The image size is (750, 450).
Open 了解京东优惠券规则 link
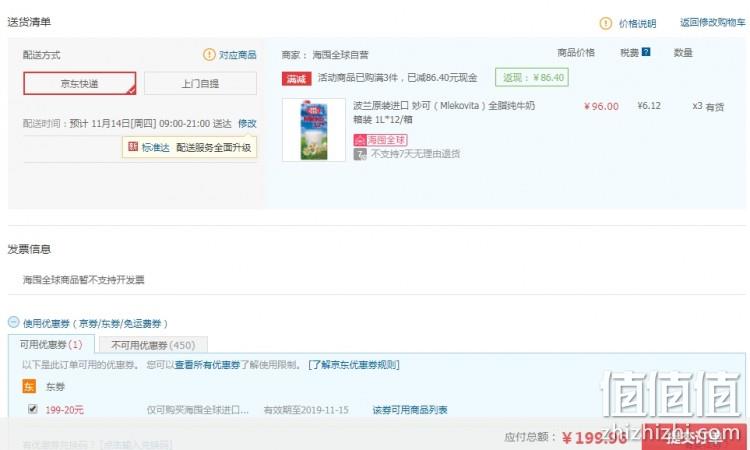click(x=354, y=365)
